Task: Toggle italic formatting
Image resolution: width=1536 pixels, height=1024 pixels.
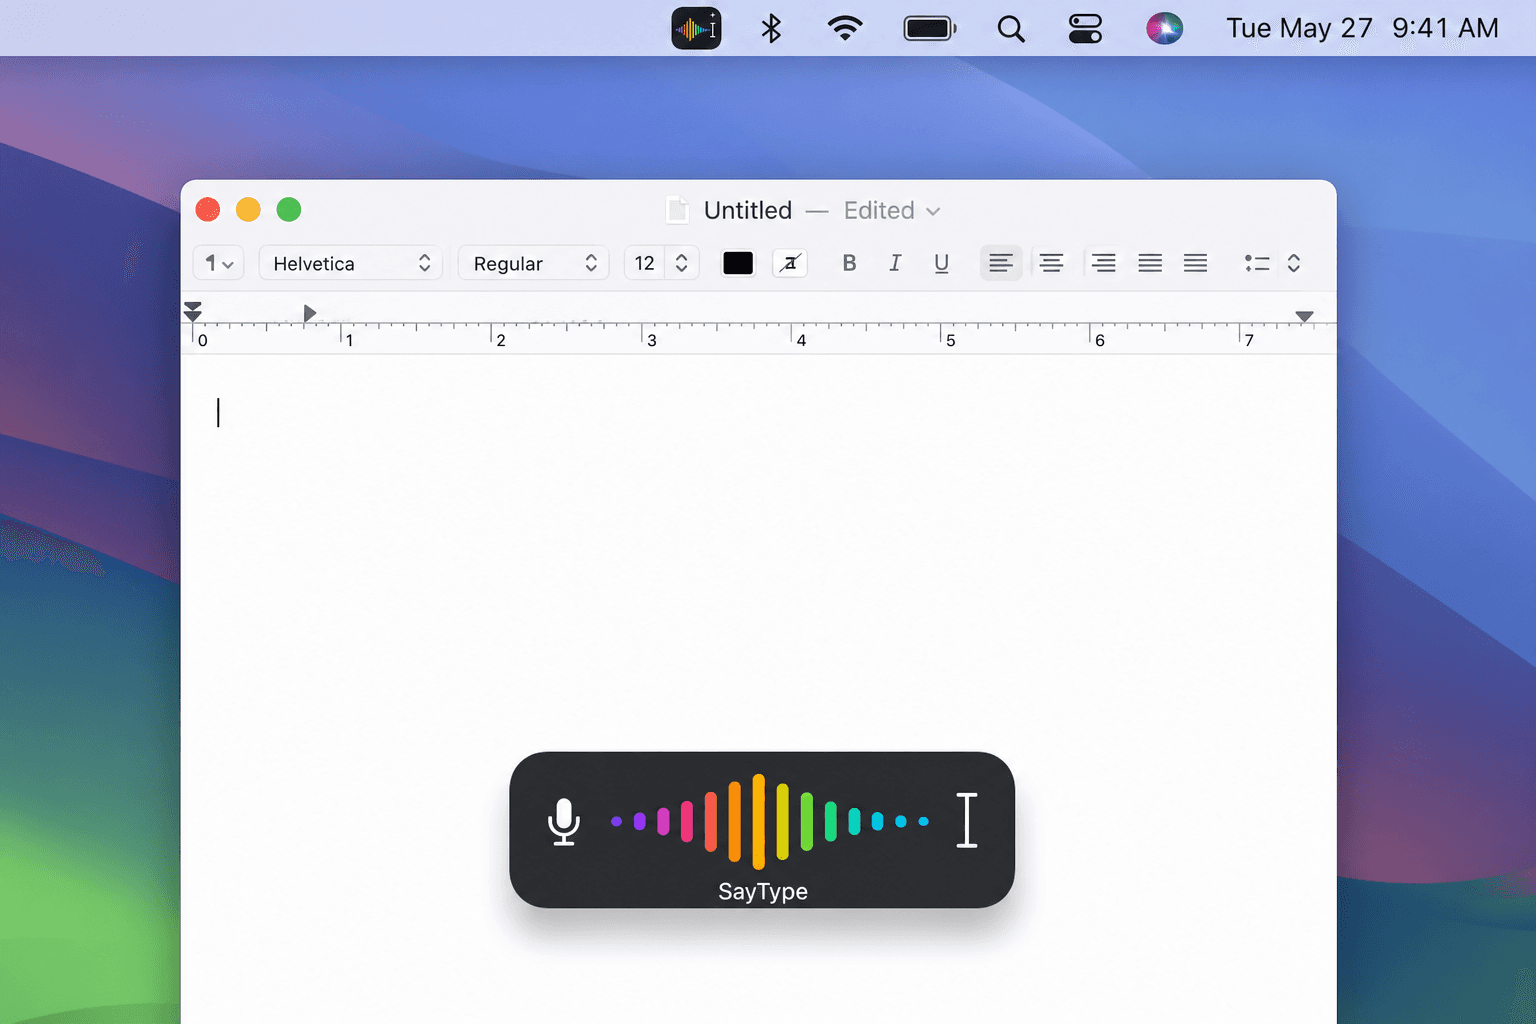Action: (895, 263)
